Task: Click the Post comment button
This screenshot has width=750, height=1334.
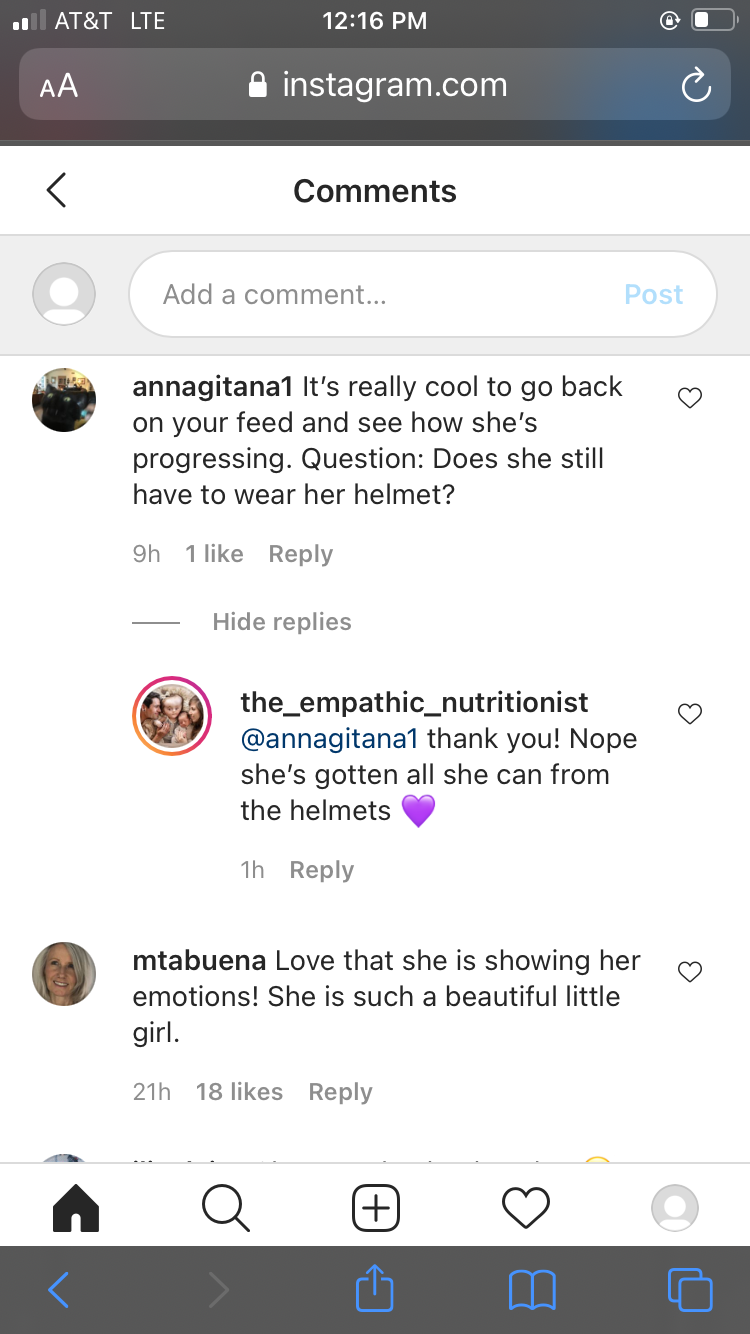Action: 653,294
